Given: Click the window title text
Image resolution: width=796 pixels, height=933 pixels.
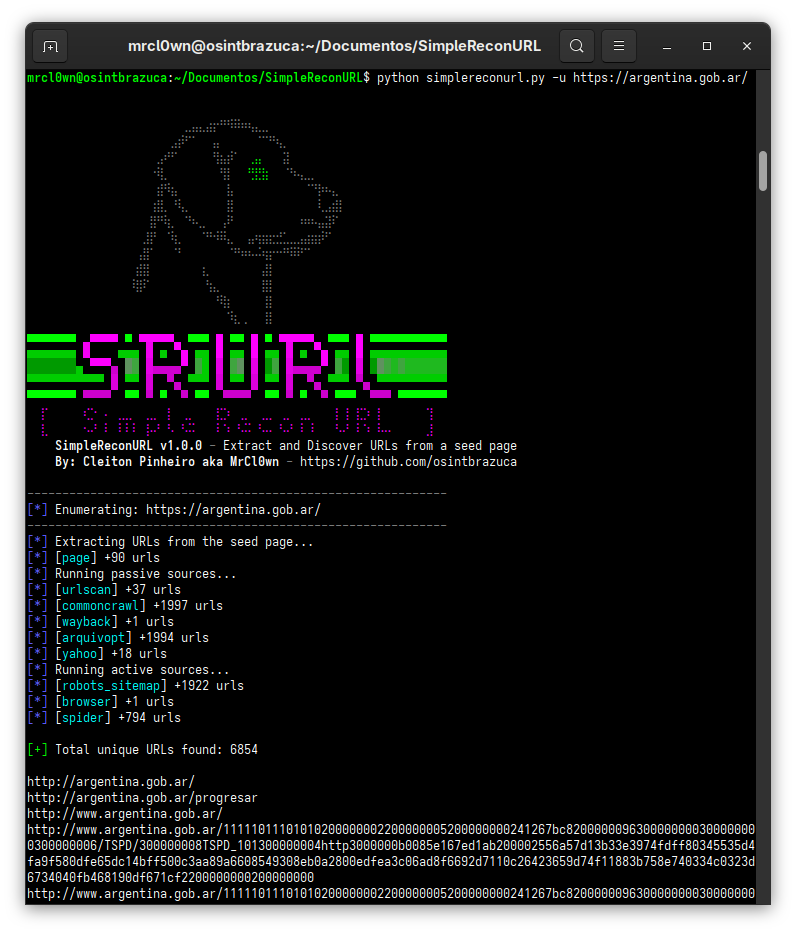Looking at the screenshot, I should point(334,46).
